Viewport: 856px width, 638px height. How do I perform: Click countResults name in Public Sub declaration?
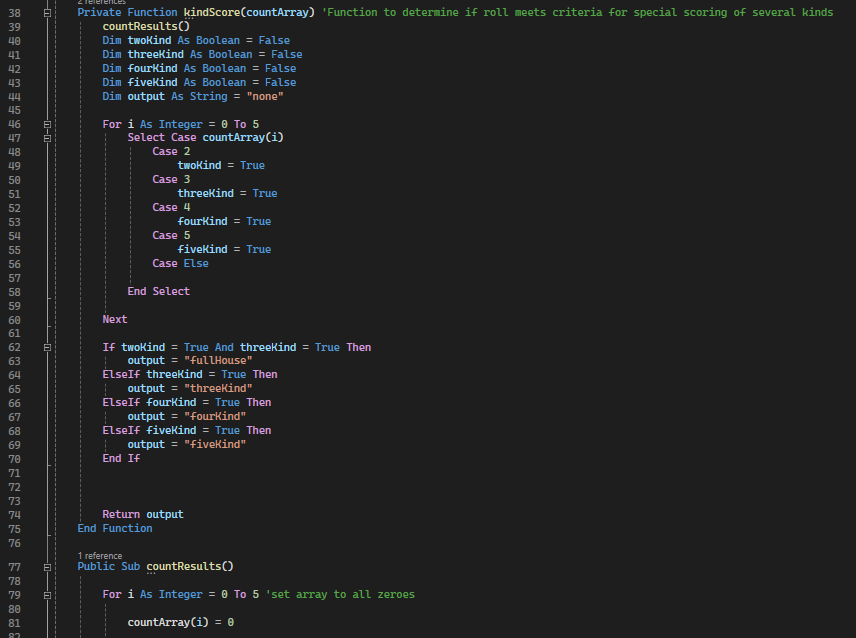coord(183,566)
